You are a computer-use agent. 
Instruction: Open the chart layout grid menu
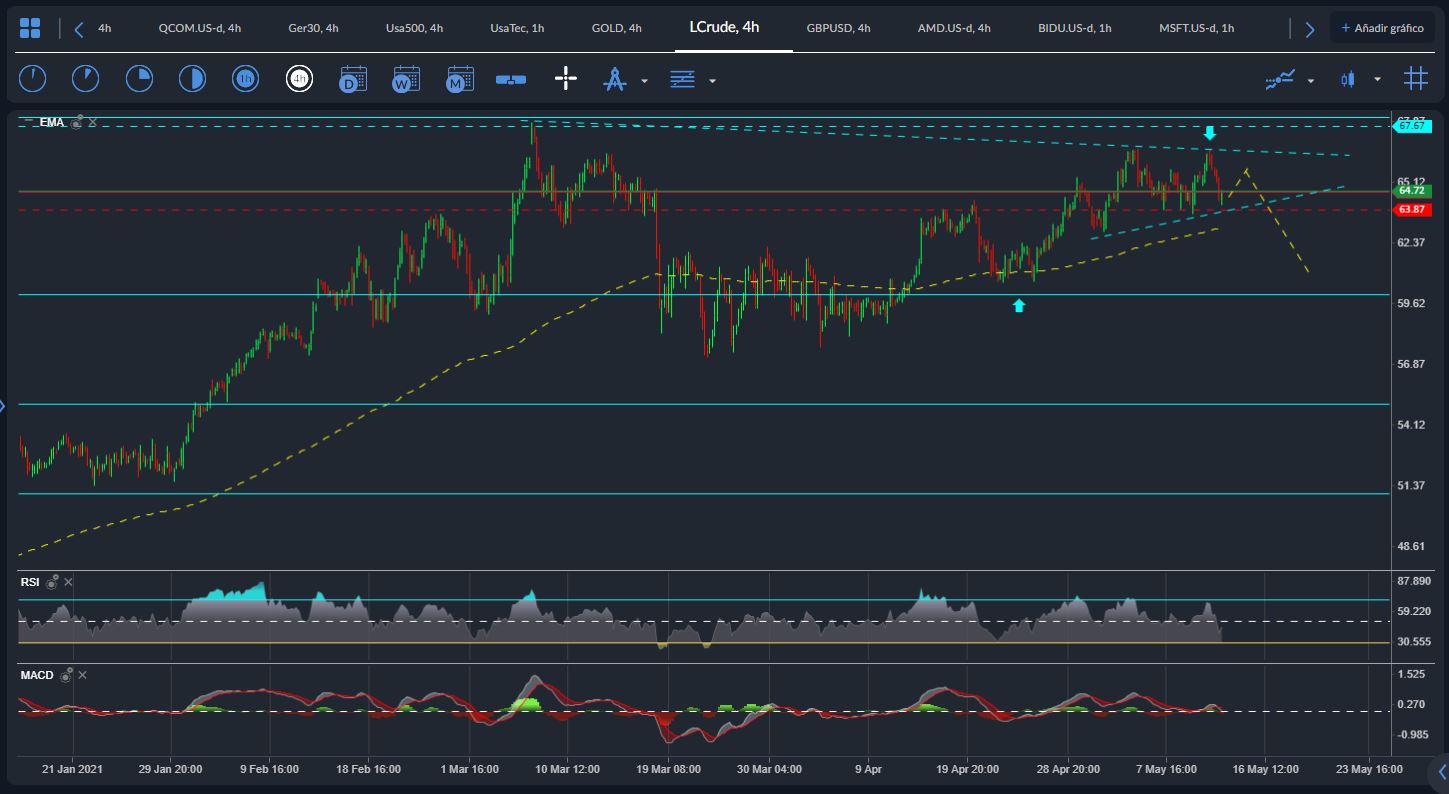point(30,28)
